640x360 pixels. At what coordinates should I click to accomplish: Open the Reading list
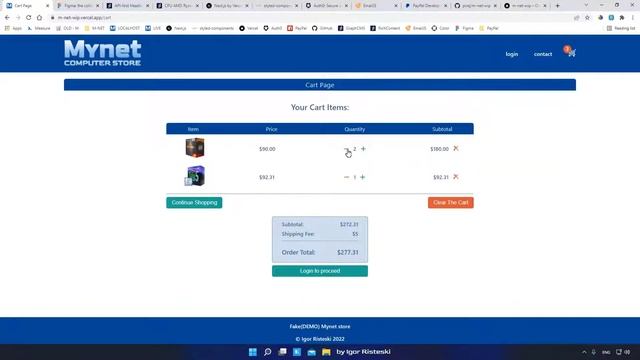point(621,28)
